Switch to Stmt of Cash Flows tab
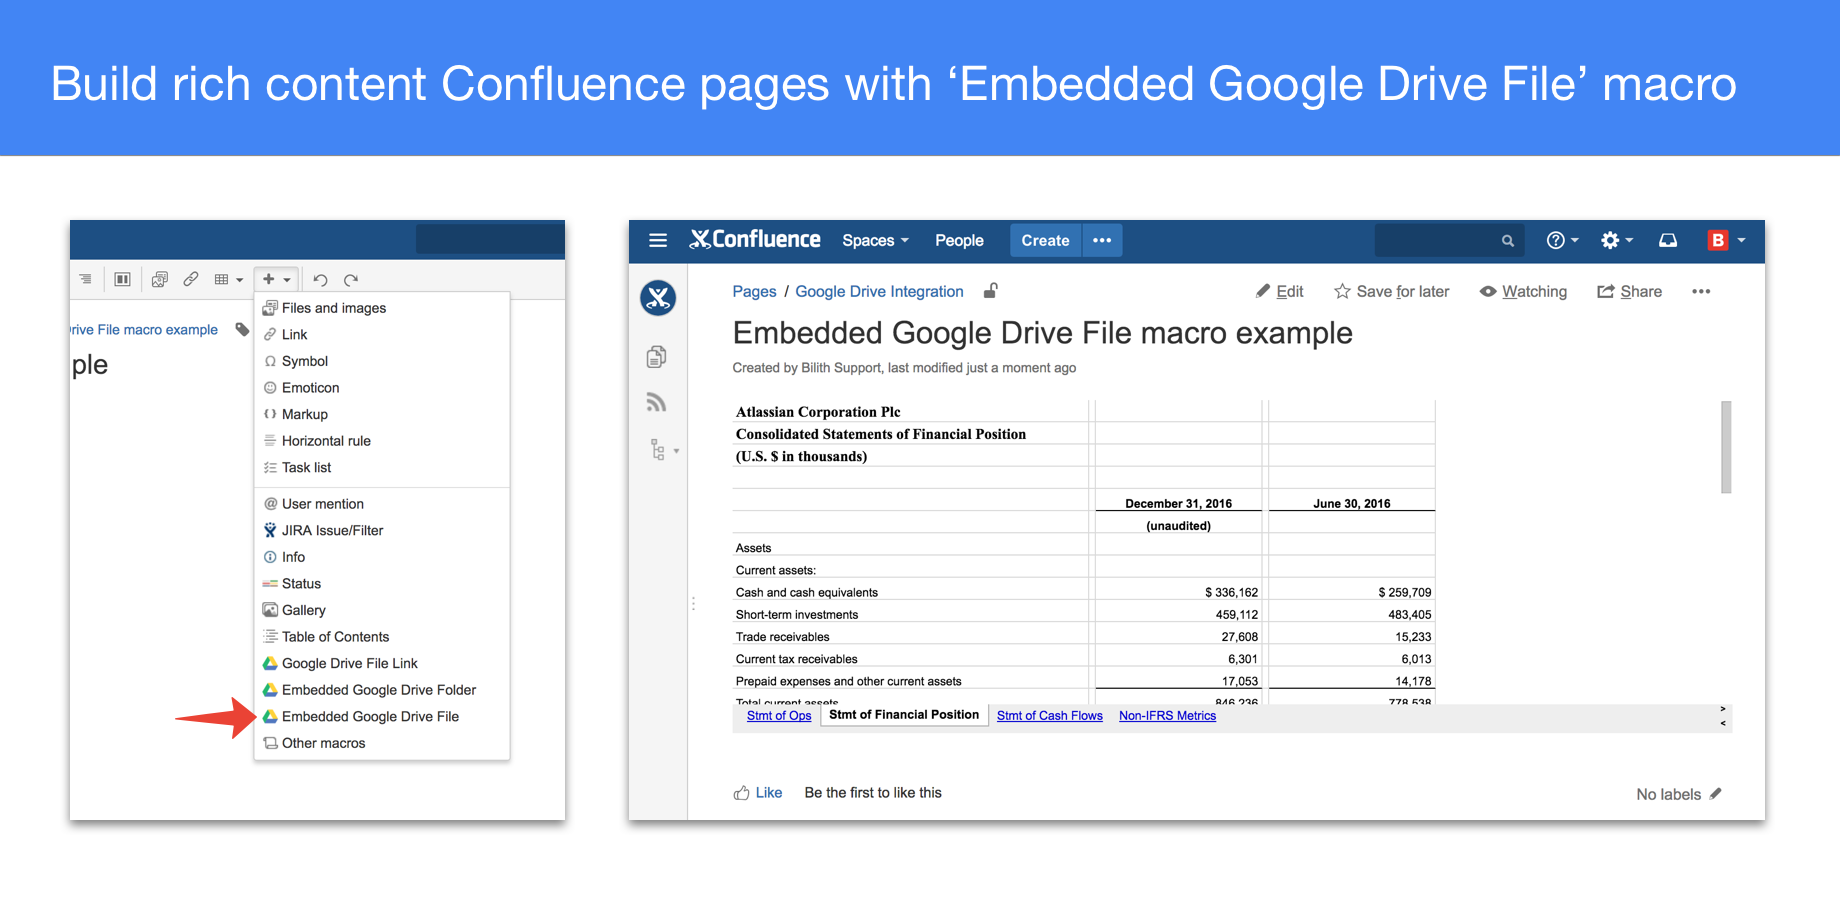Screen dimensions: 1840x900 (x=1049, y=715)
